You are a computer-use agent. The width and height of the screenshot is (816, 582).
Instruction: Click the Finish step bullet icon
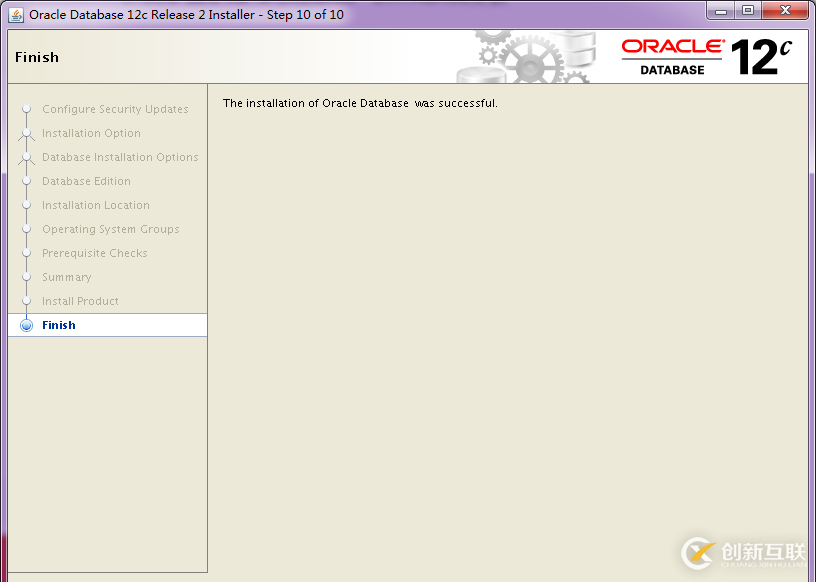point(27,325)
